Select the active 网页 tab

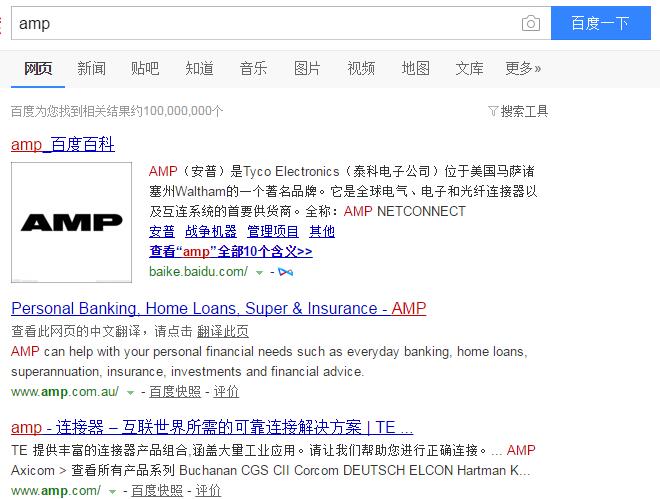click(38, 68)
